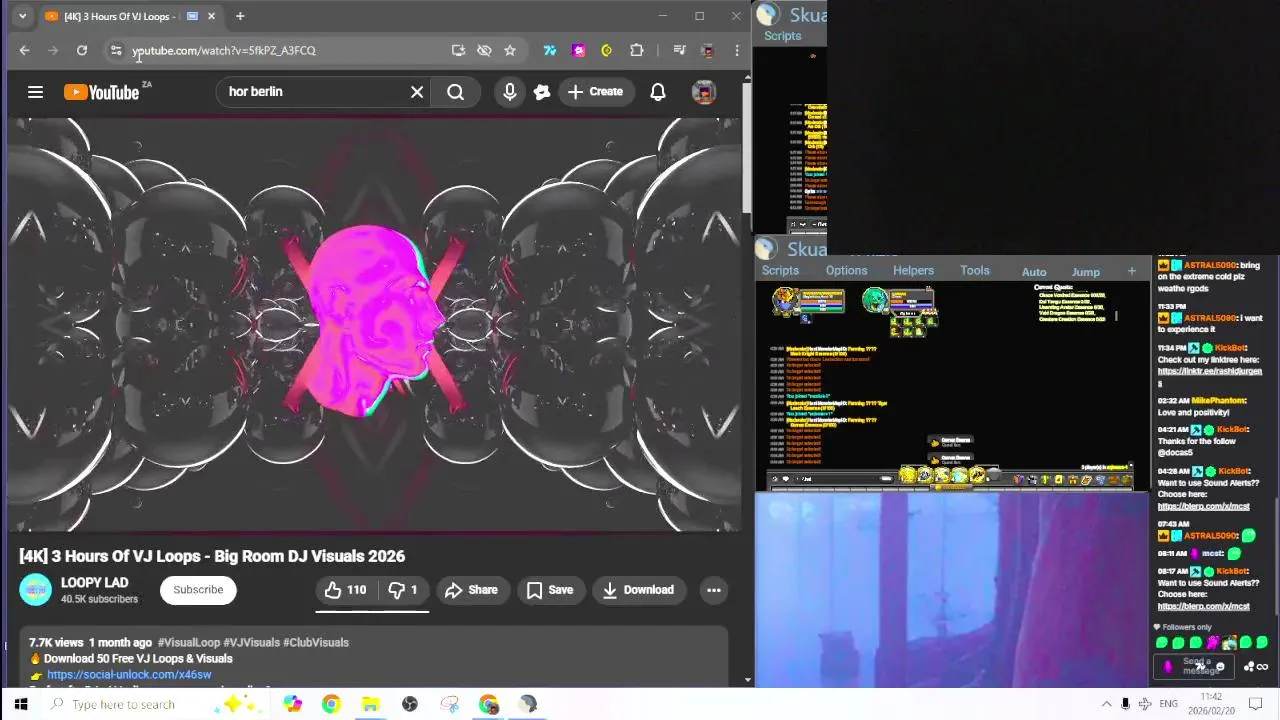Open Scripts in the upper Skua window
This screenshot has height=720, width=1280.
782,36
